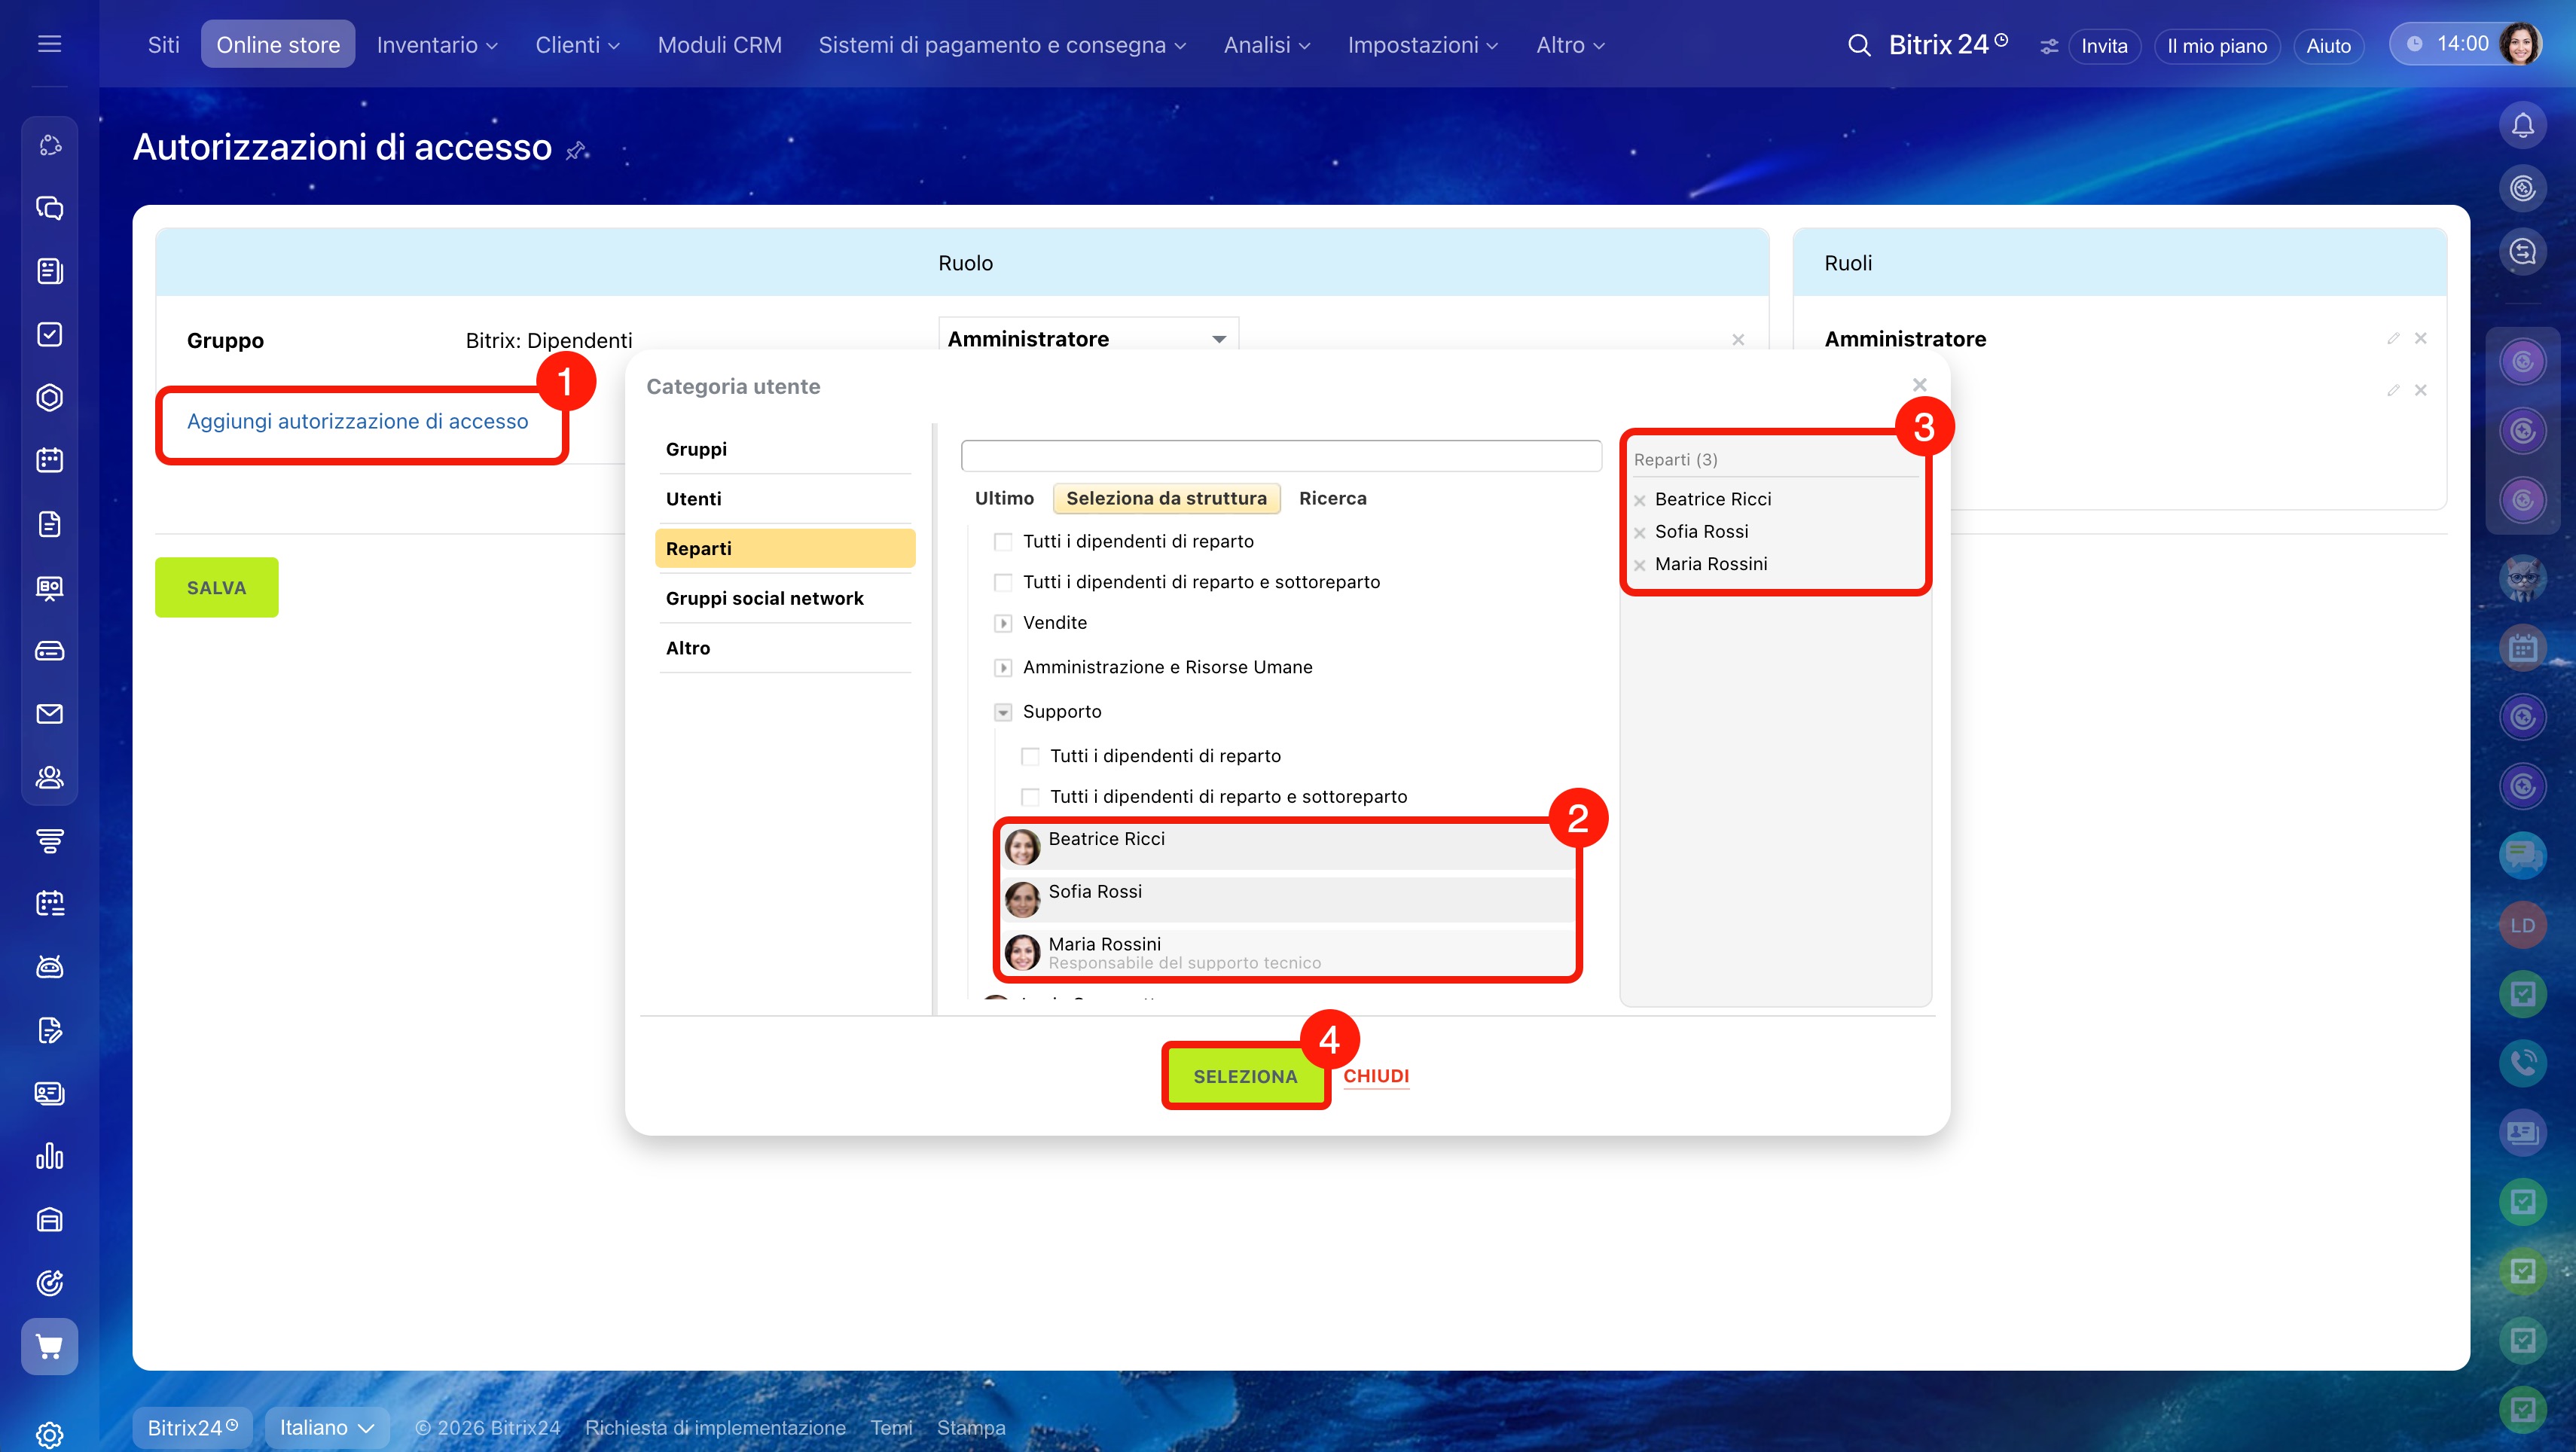Open the settings gear in sidebar
The image size is (2576, 1452).
(49, 1434)
